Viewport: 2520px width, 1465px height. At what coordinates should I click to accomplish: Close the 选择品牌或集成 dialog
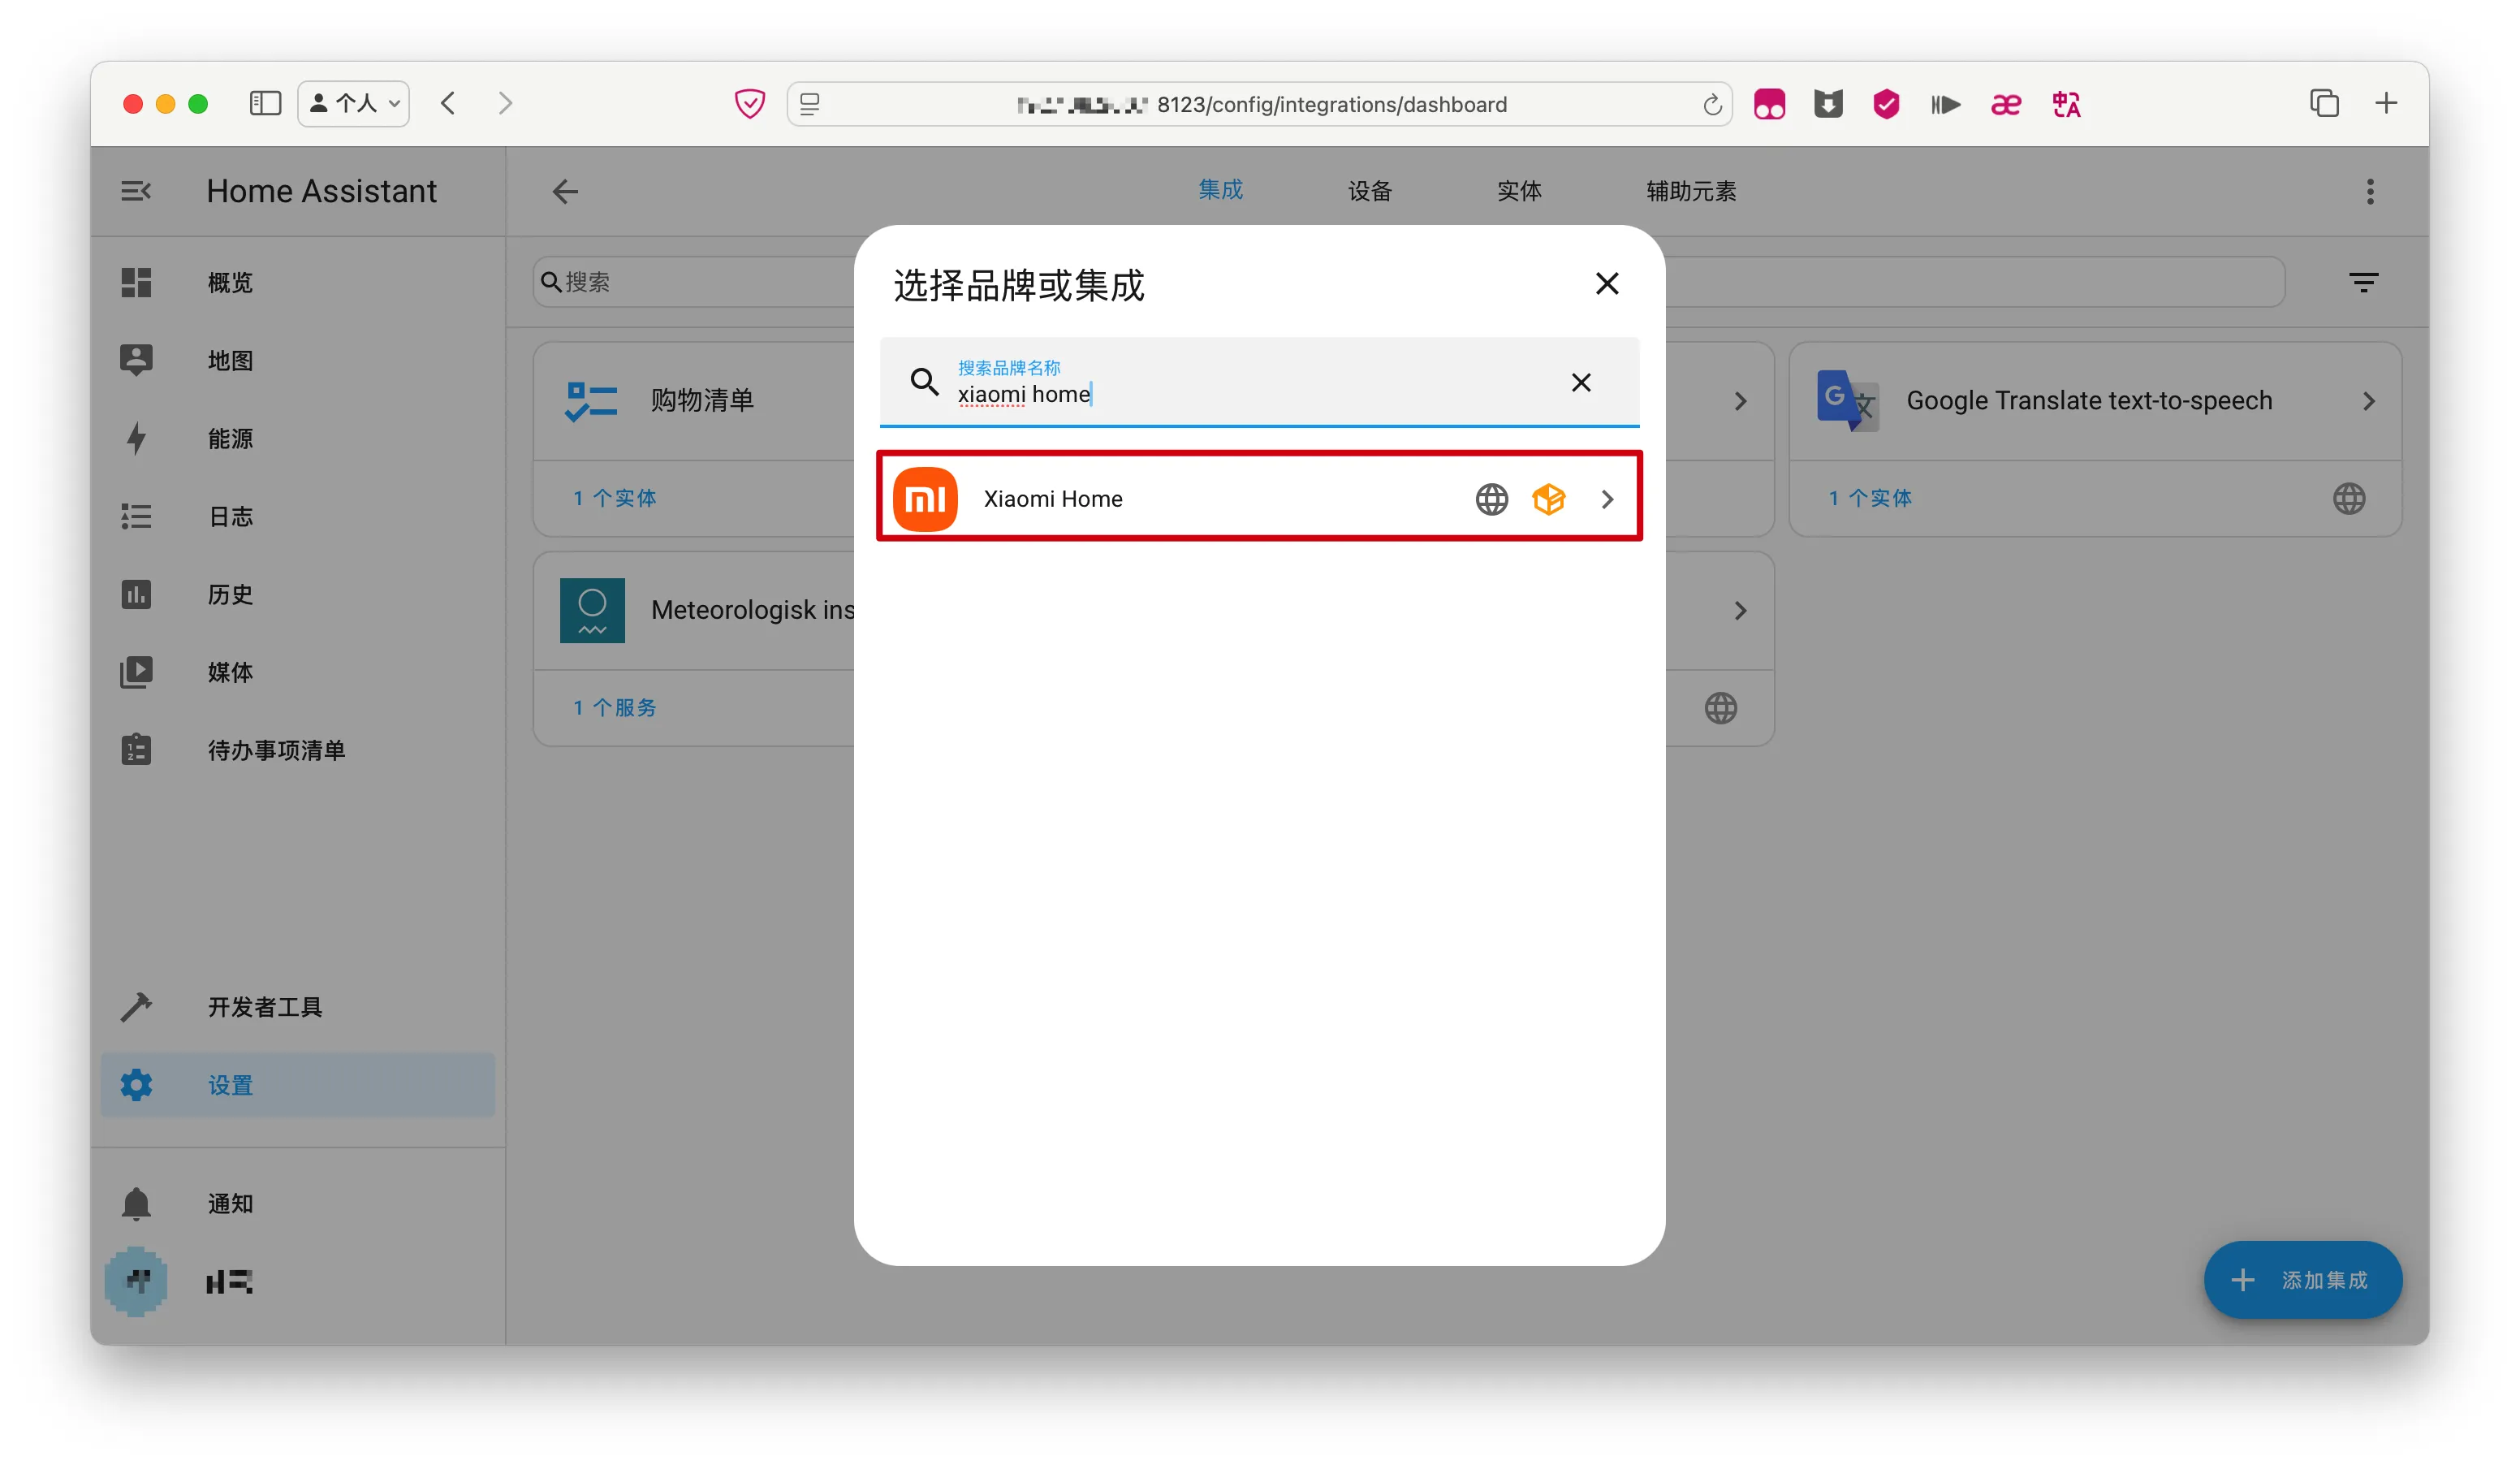1607,284
